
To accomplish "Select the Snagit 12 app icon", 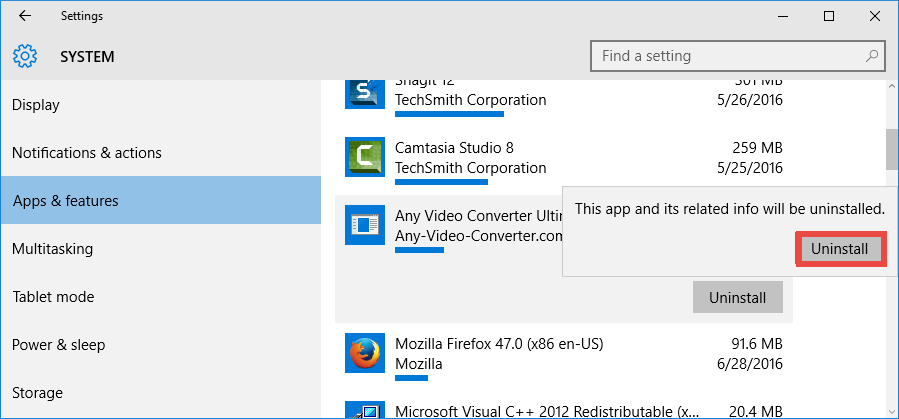I will pyautogui.click(x=365, y=94).
